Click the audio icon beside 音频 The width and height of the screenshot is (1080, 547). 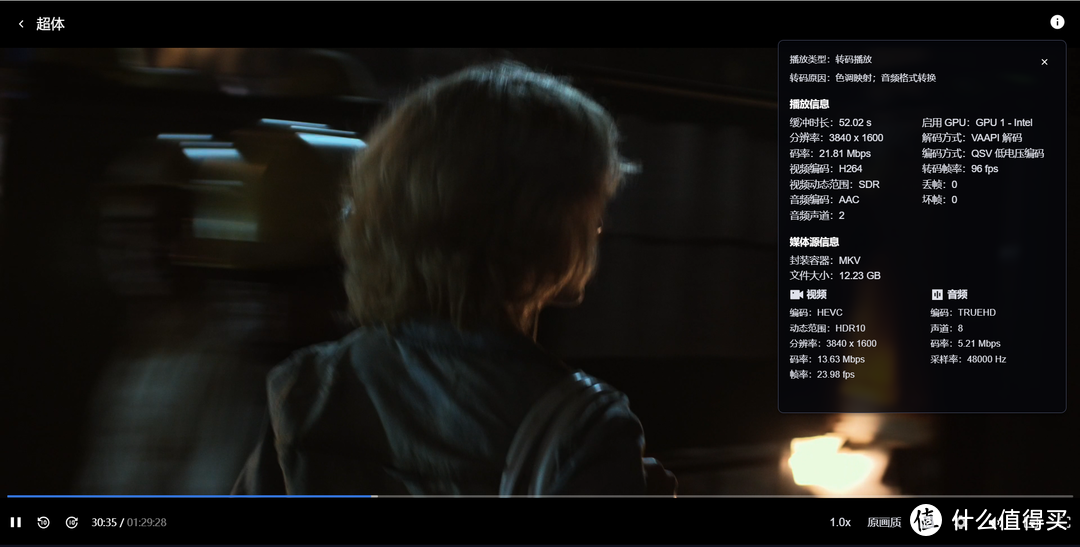(x=937, y=294)
